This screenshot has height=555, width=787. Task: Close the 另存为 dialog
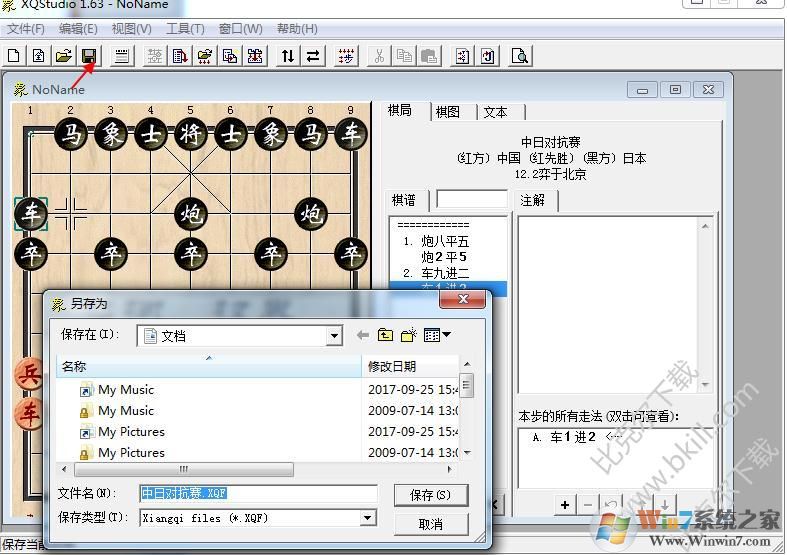pyautogui.click(x=462, y=300)
